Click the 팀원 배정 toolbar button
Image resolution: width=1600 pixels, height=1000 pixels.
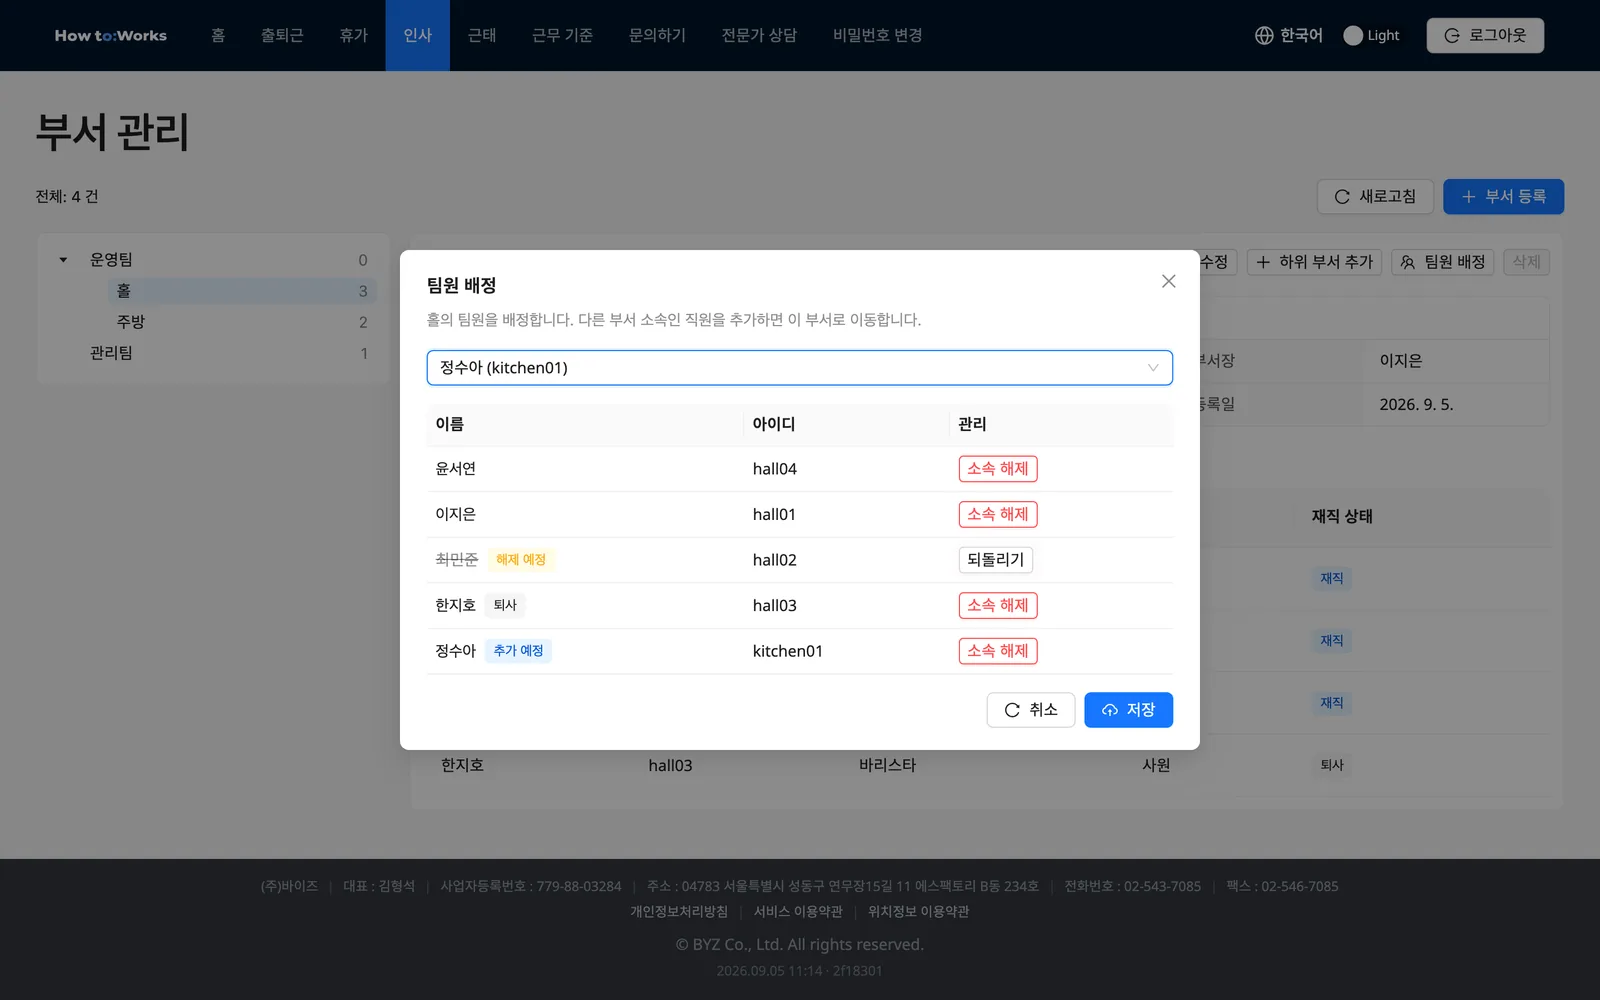pyautogui.click(x=1442, y=262)
